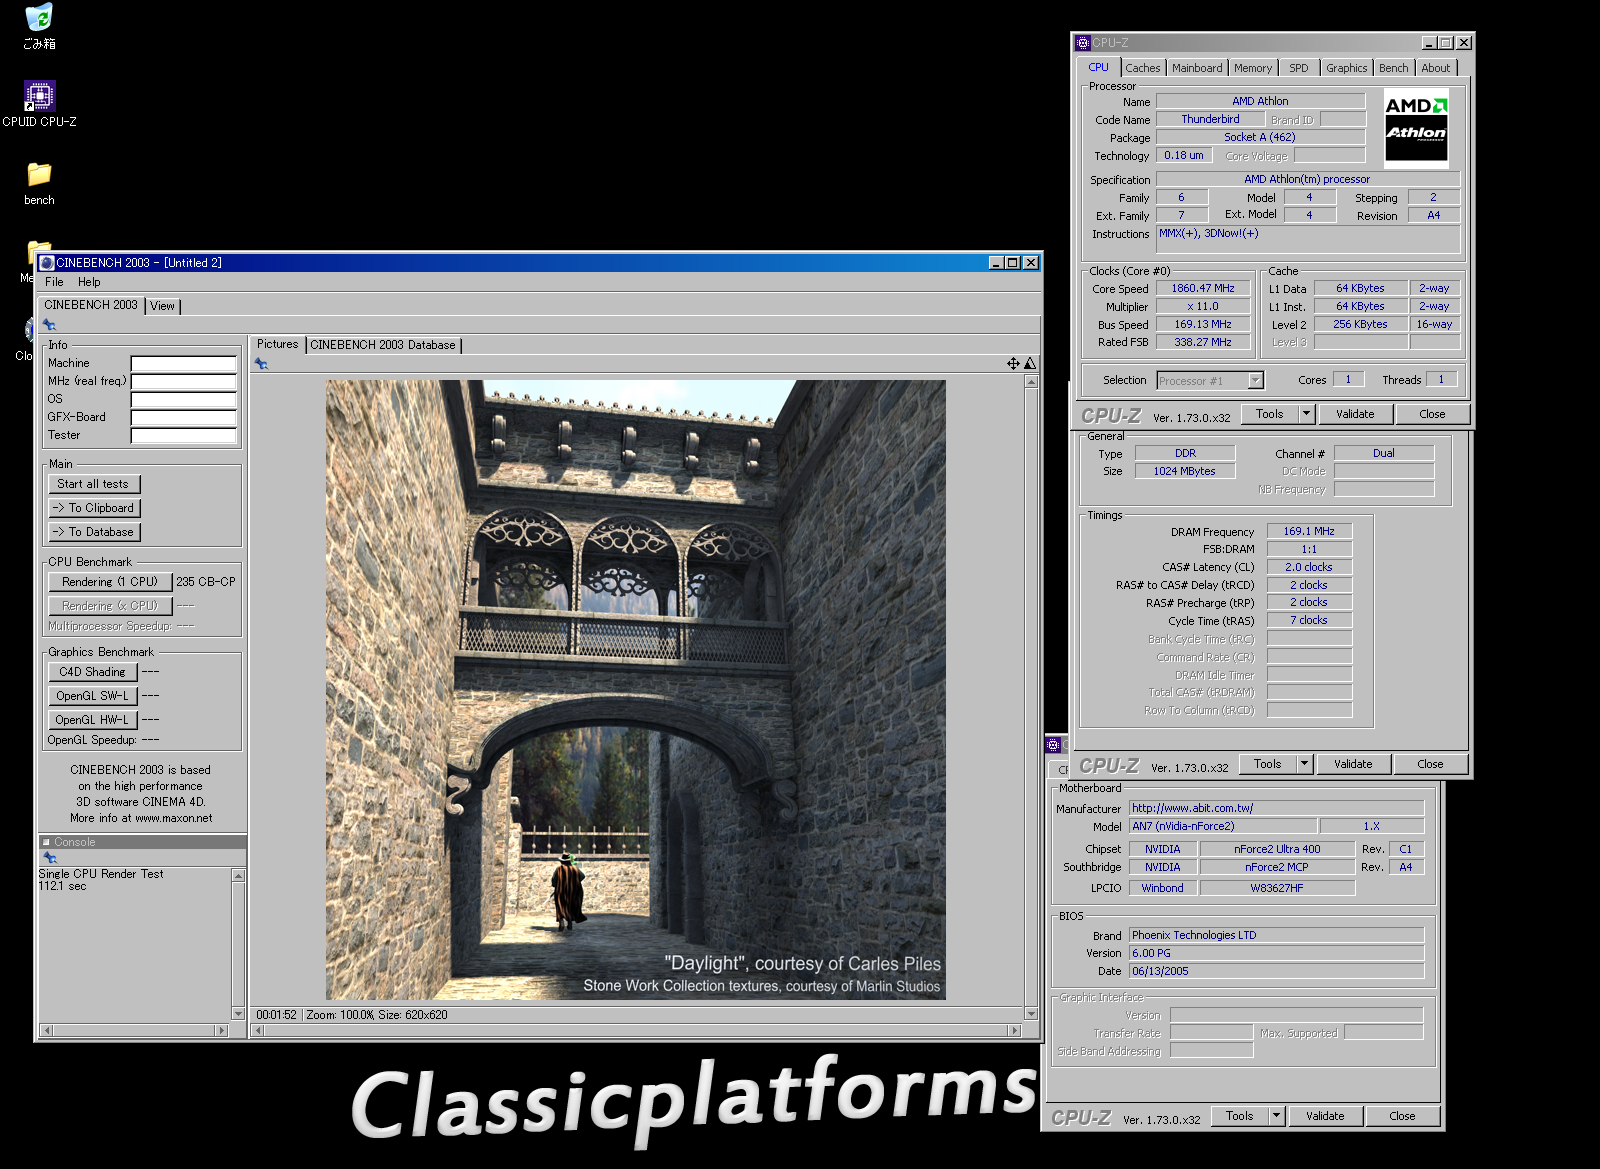Click the OS input field

[184, 399]
